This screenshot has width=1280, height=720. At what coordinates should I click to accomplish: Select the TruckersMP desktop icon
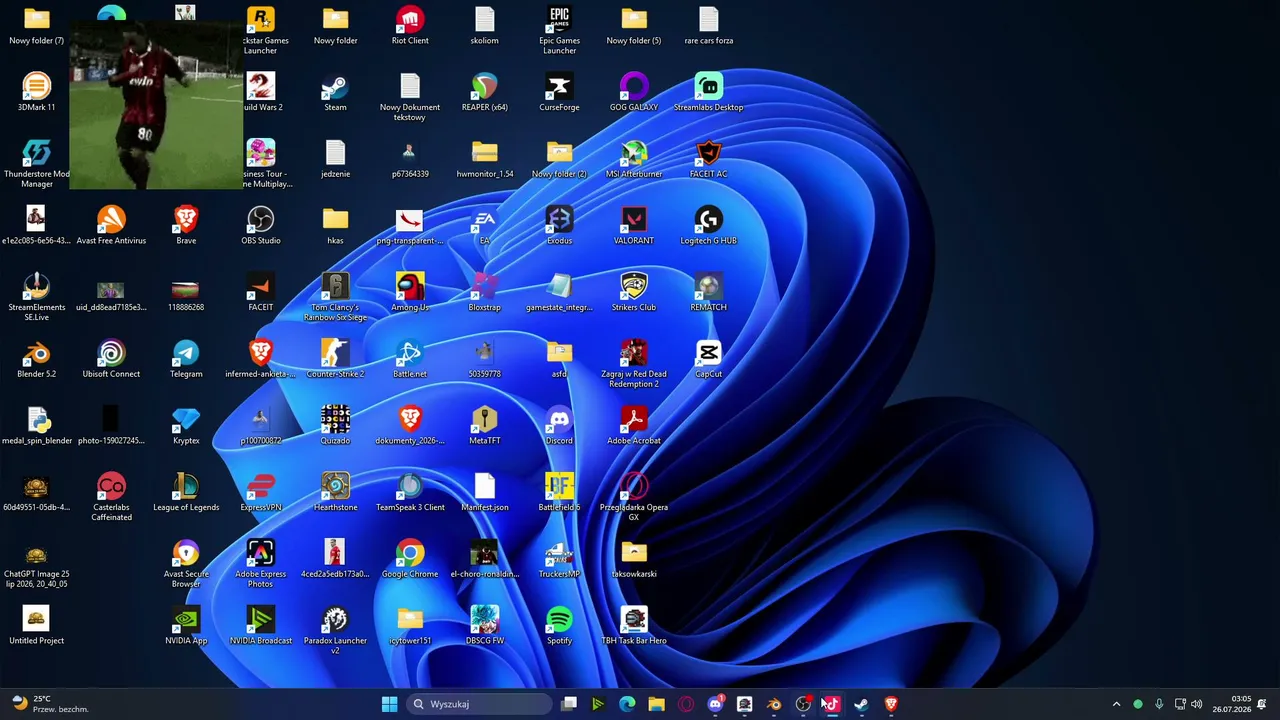coord(559,559)
